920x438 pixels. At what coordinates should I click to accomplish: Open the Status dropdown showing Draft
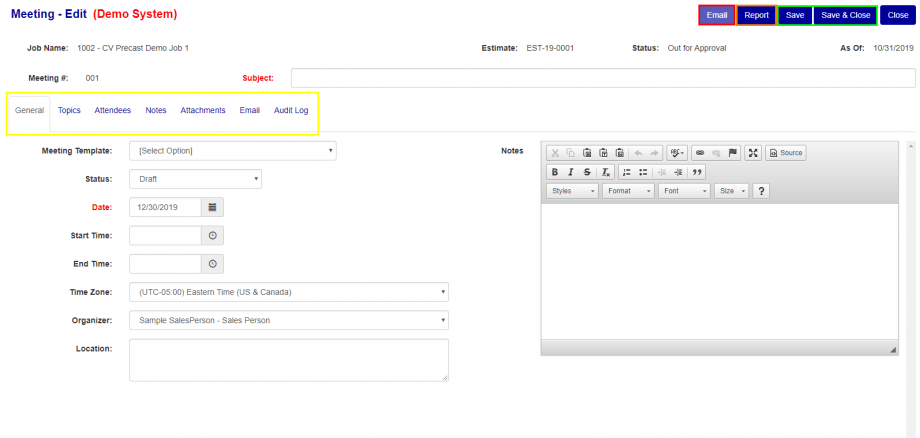(x=195, y=179)
